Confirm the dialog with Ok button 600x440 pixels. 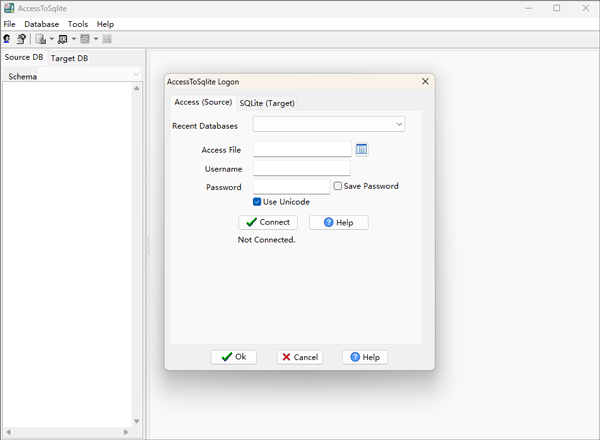pyautogui.click(x=233, y=357)
